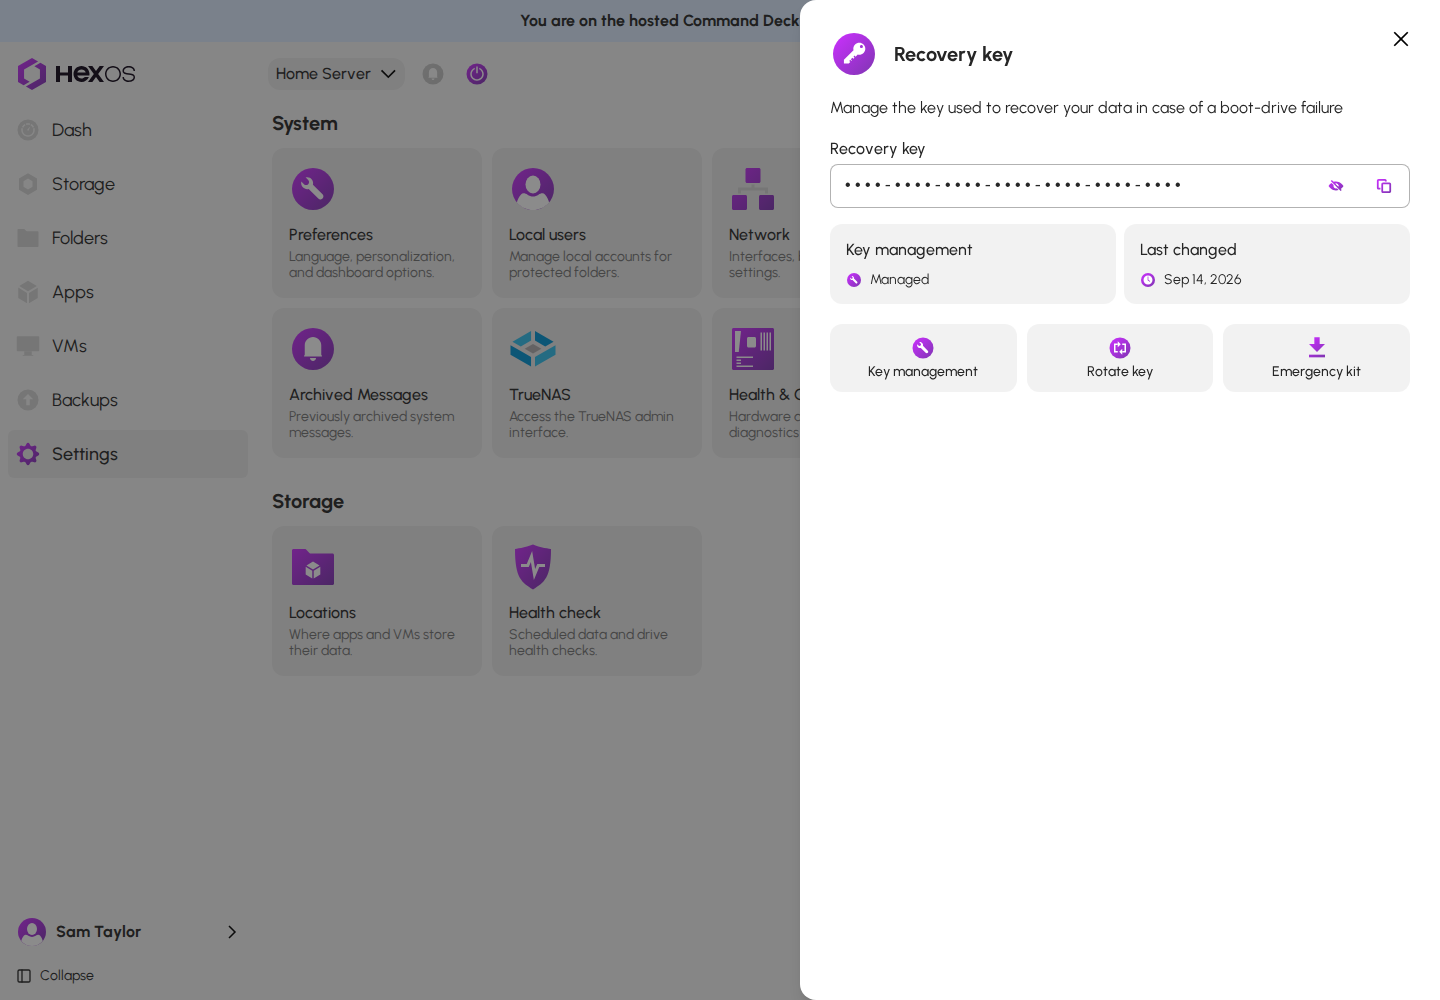Open Folders in the sidebar

click(x=128, y=238)
